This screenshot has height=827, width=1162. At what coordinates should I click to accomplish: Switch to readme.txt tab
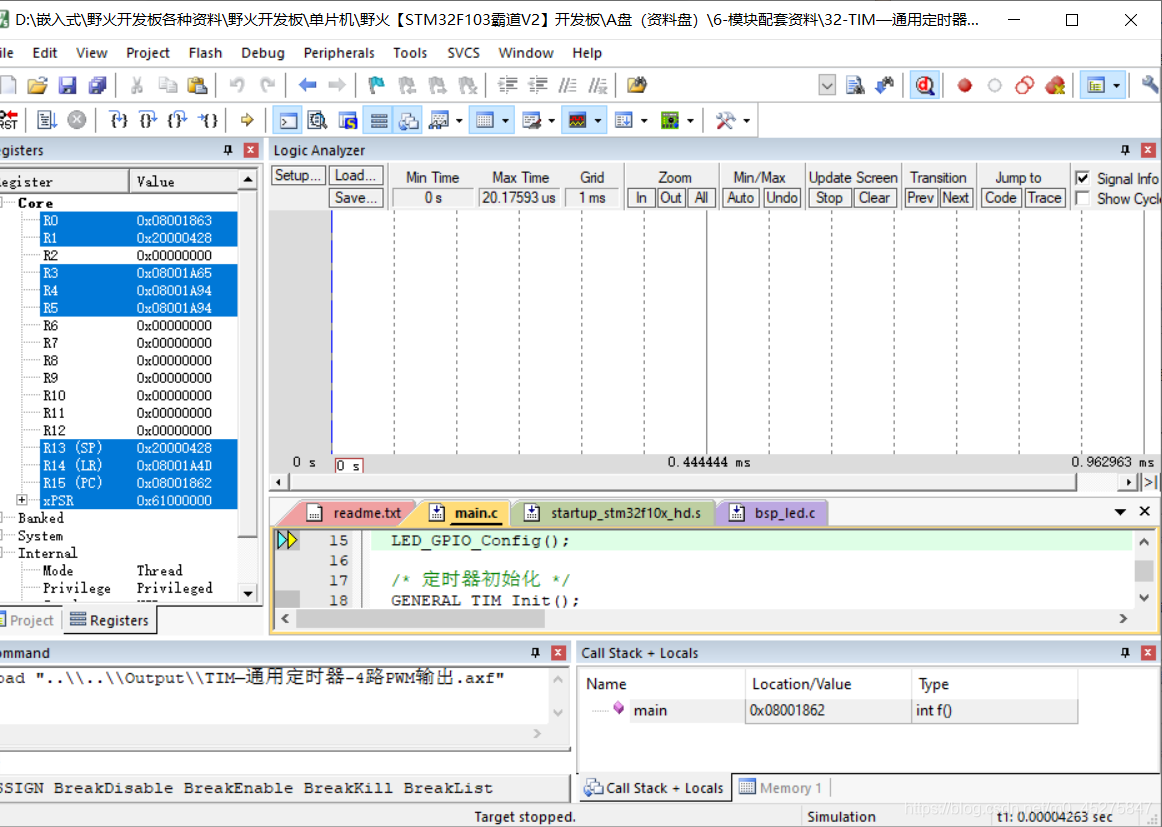tap(356, 513)
